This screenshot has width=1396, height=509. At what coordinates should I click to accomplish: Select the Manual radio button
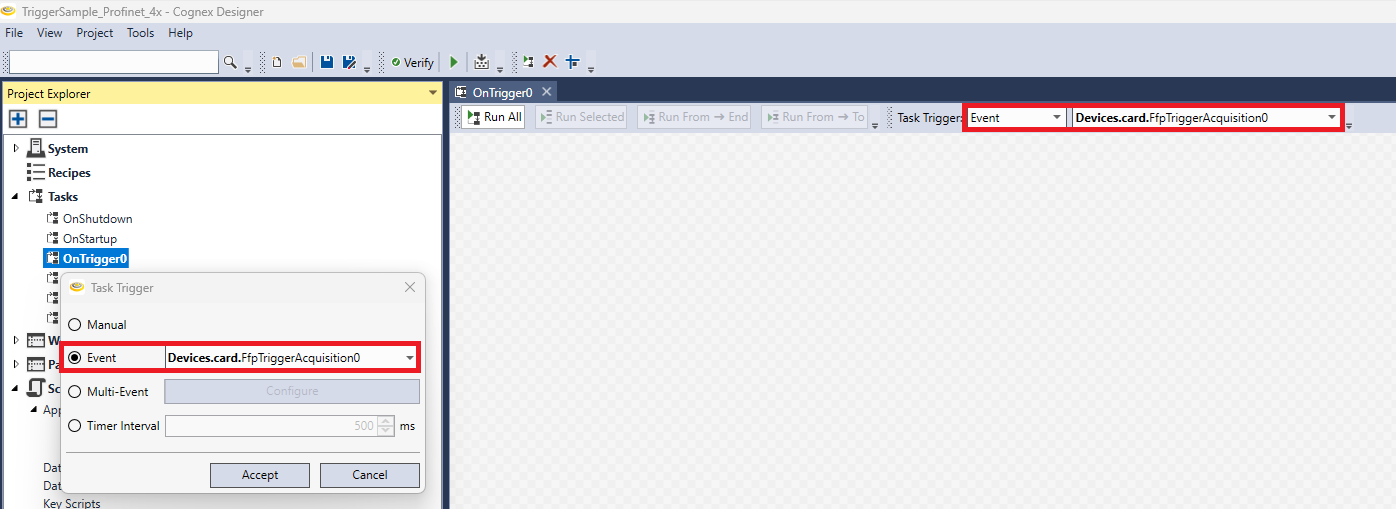pos(75,325)
